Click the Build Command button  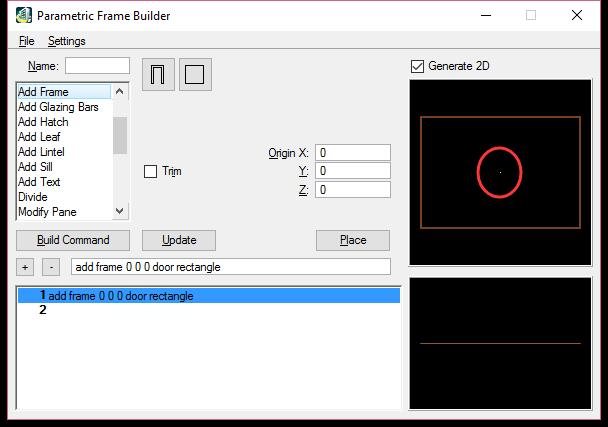click(73, 240)
